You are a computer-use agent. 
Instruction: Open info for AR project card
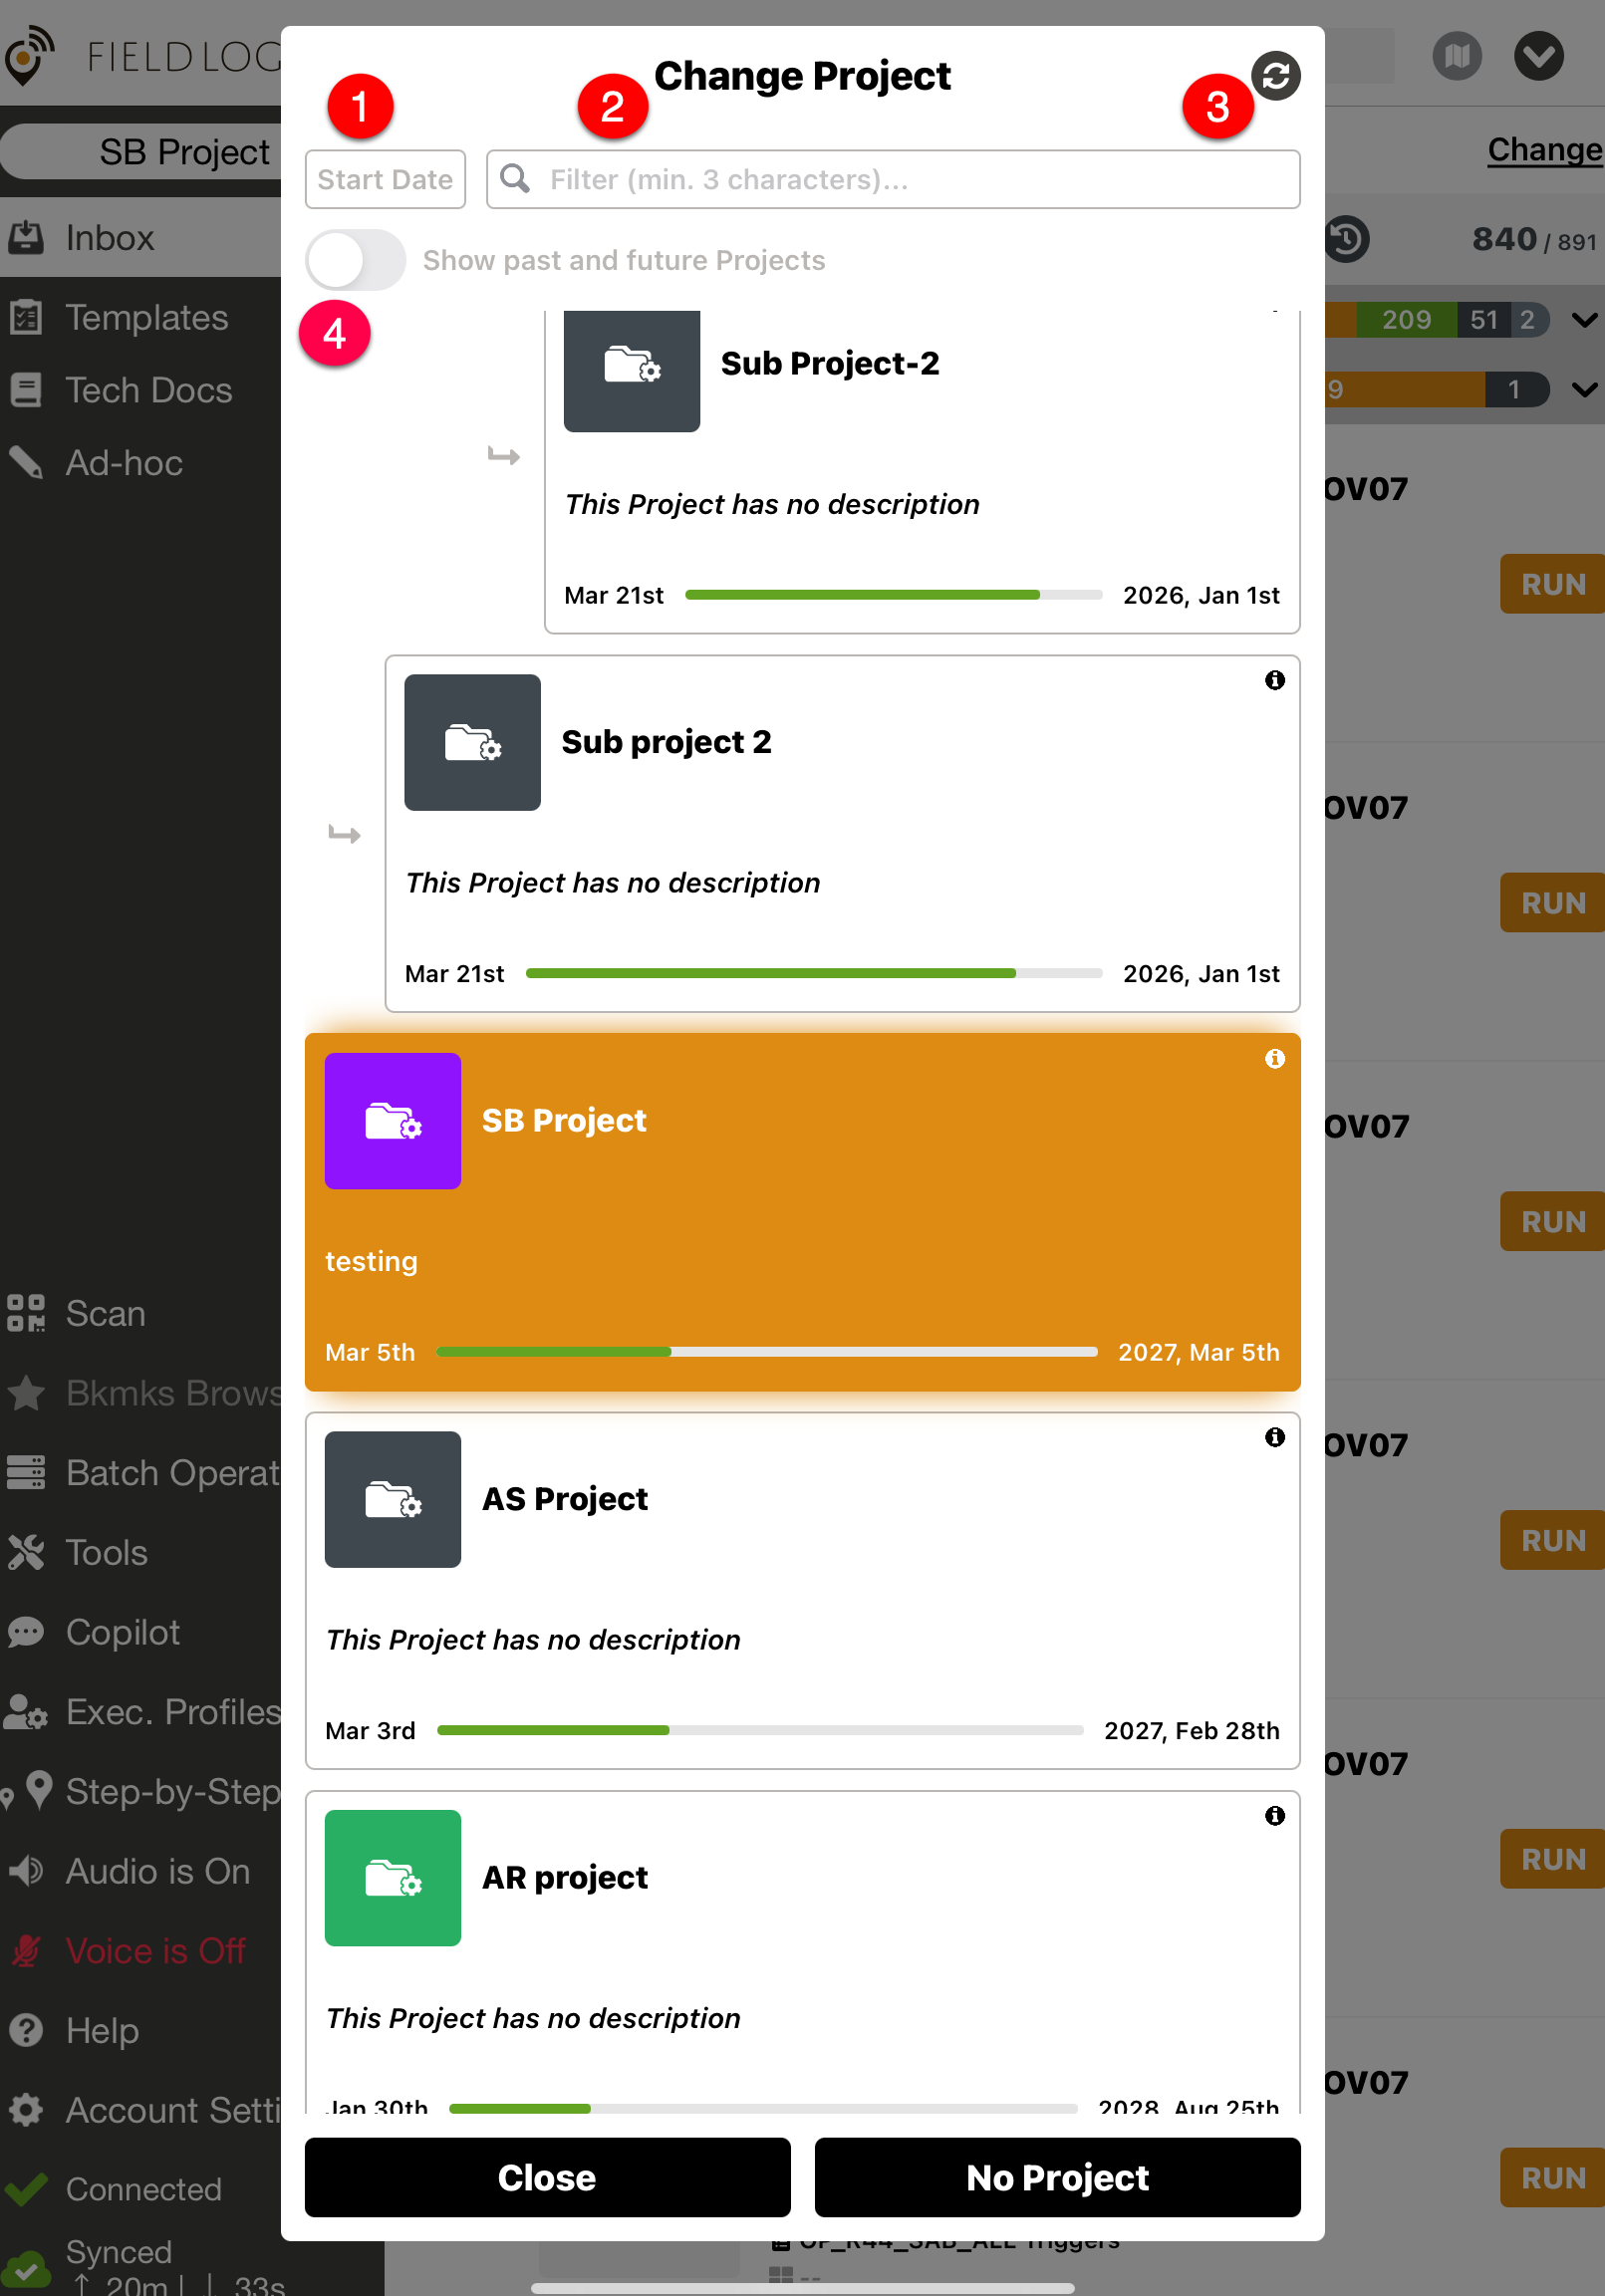(x=1274, y=1816)
